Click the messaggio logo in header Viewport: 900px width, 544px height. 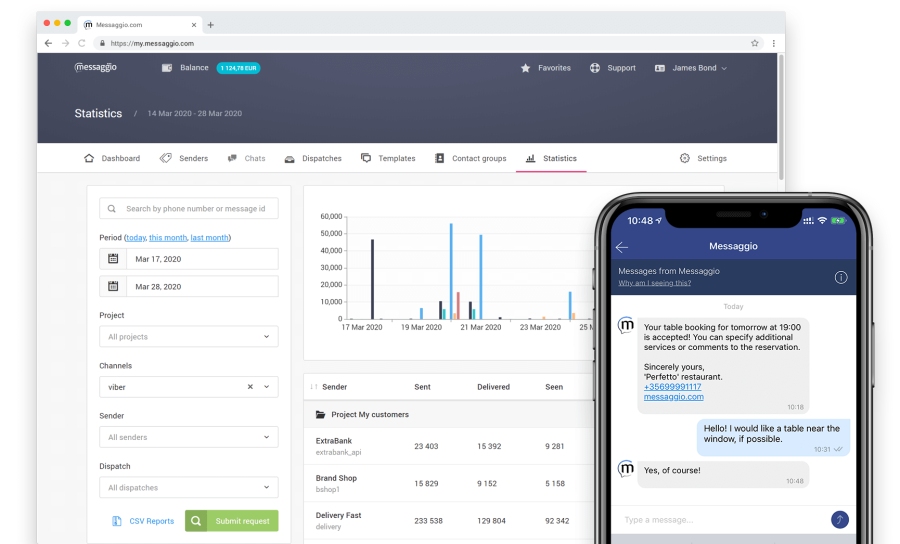click(x=95, y=67)
